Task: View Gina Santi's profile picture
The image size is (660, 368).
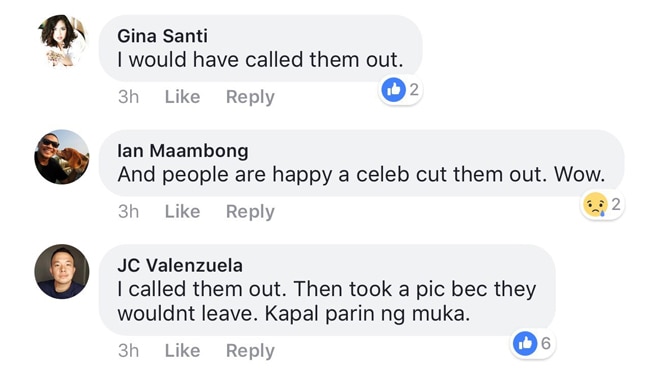Action: [62, 41]
